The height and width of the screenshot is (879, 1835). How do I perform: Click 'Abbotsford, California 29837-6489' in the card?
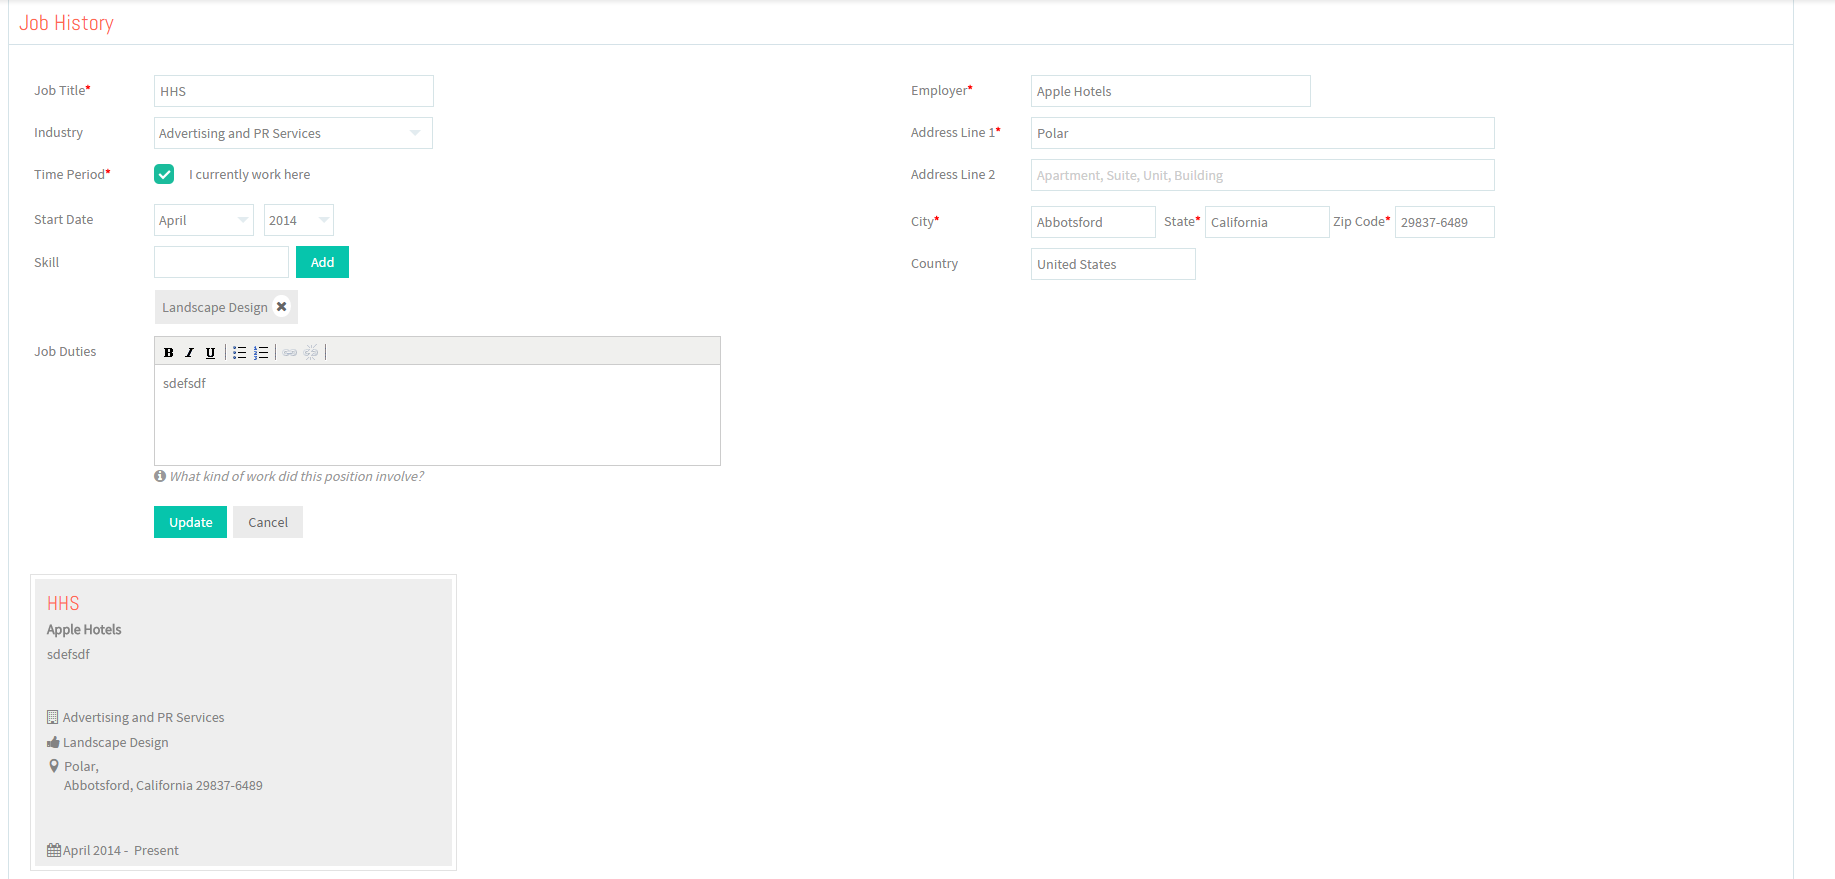click(x=163, y=785)
